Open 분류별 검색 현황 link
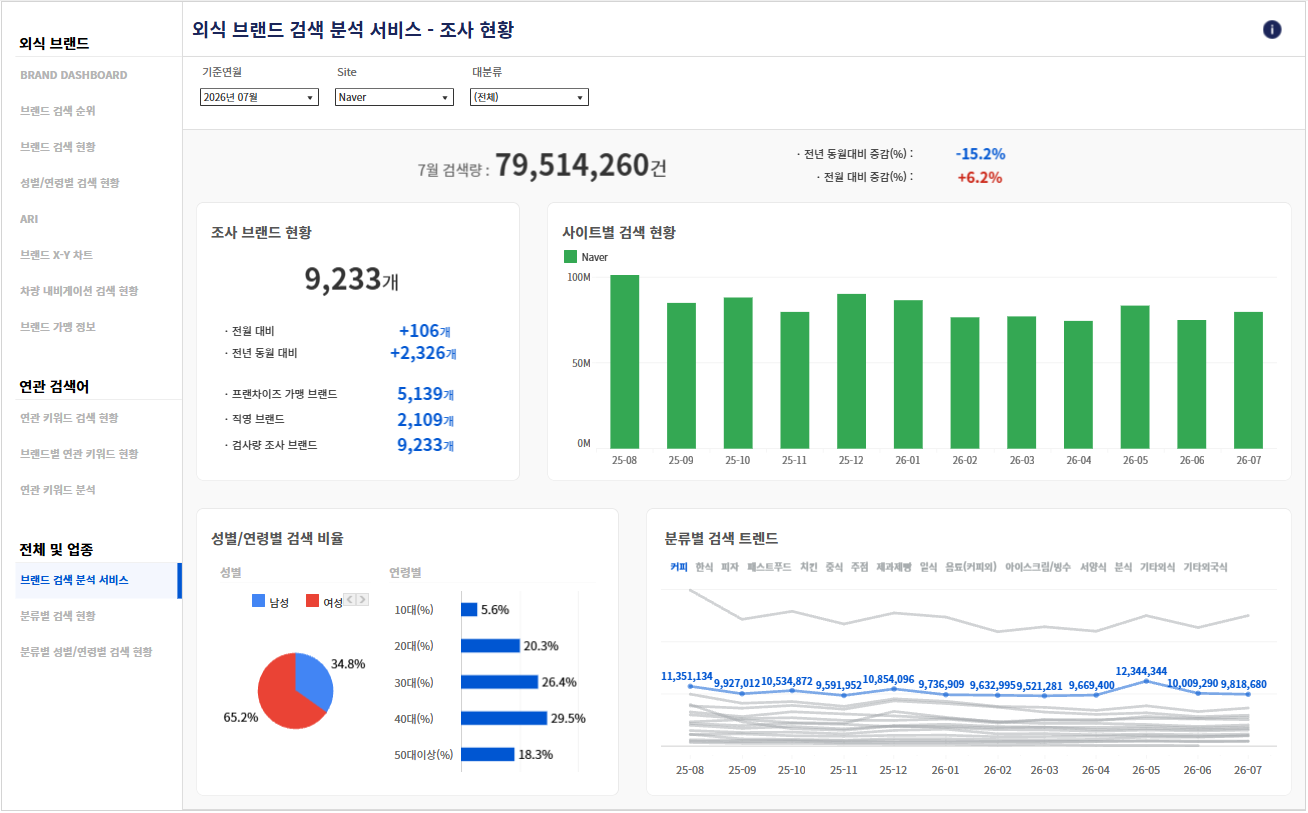The height and width of the screenshot is (813, 1308). click(x=58, y=616)
